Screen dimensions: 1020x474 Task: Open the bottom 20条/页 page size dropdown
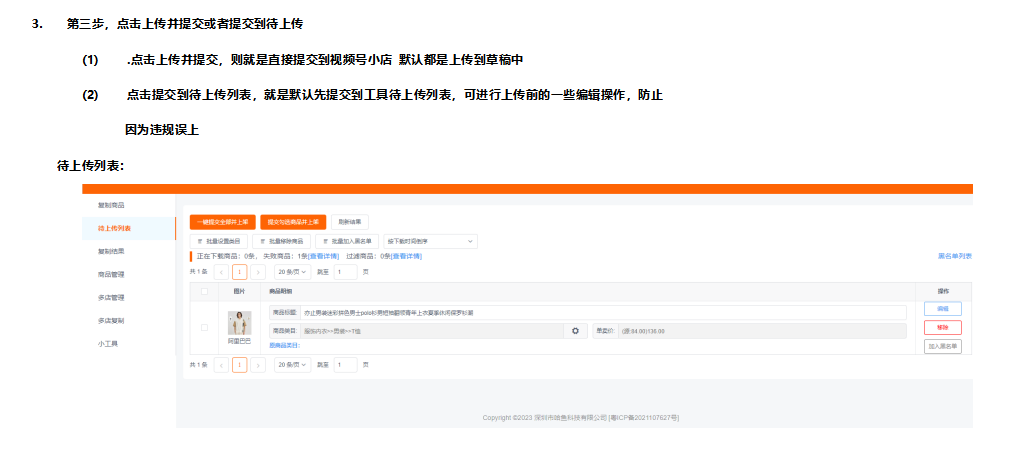pyautogui.click(x=290, y=365)
